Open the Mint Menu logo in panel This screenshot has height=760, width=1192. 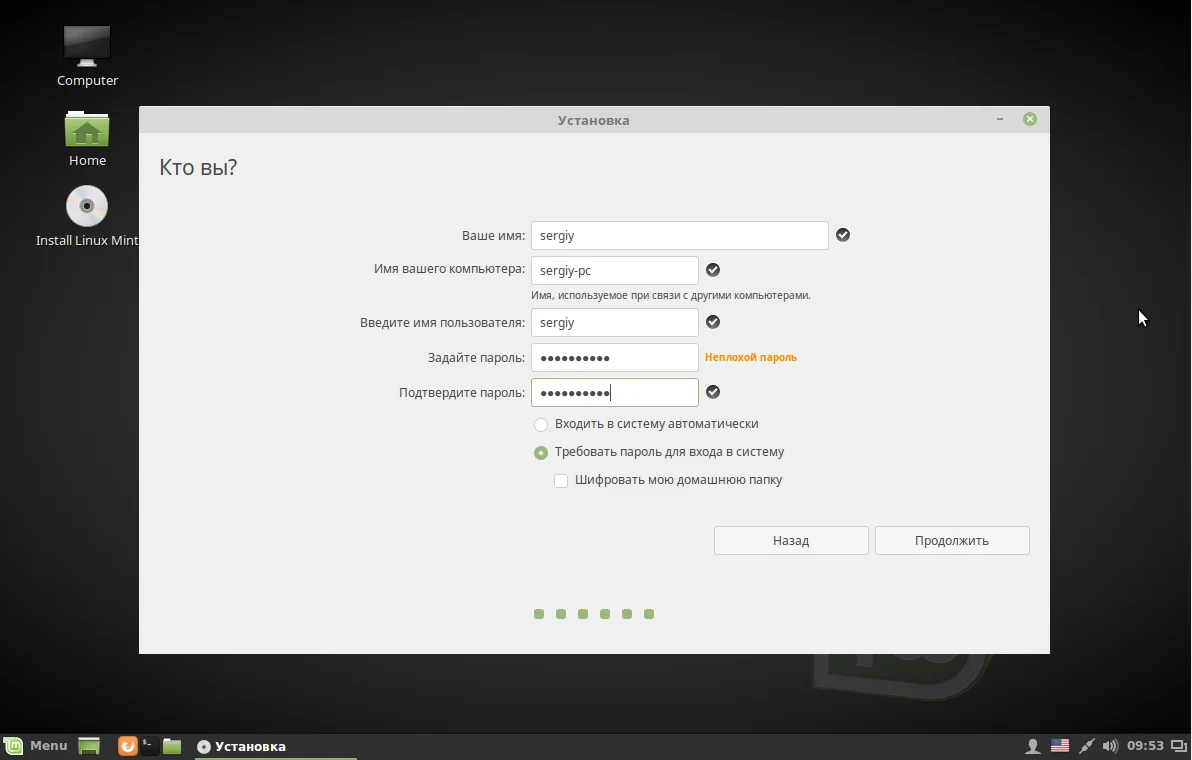(x=13, y=746)
